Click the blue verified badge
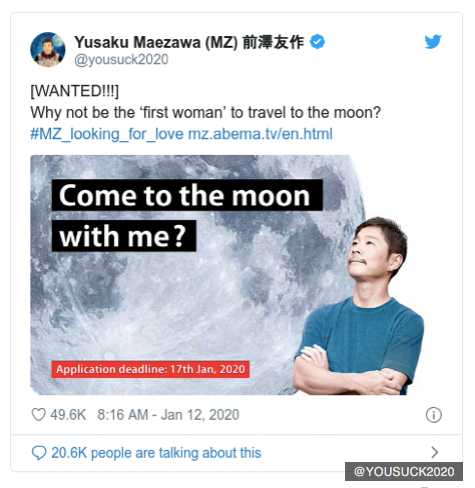Viewport: 475px width, 488px height. point(317,42)
